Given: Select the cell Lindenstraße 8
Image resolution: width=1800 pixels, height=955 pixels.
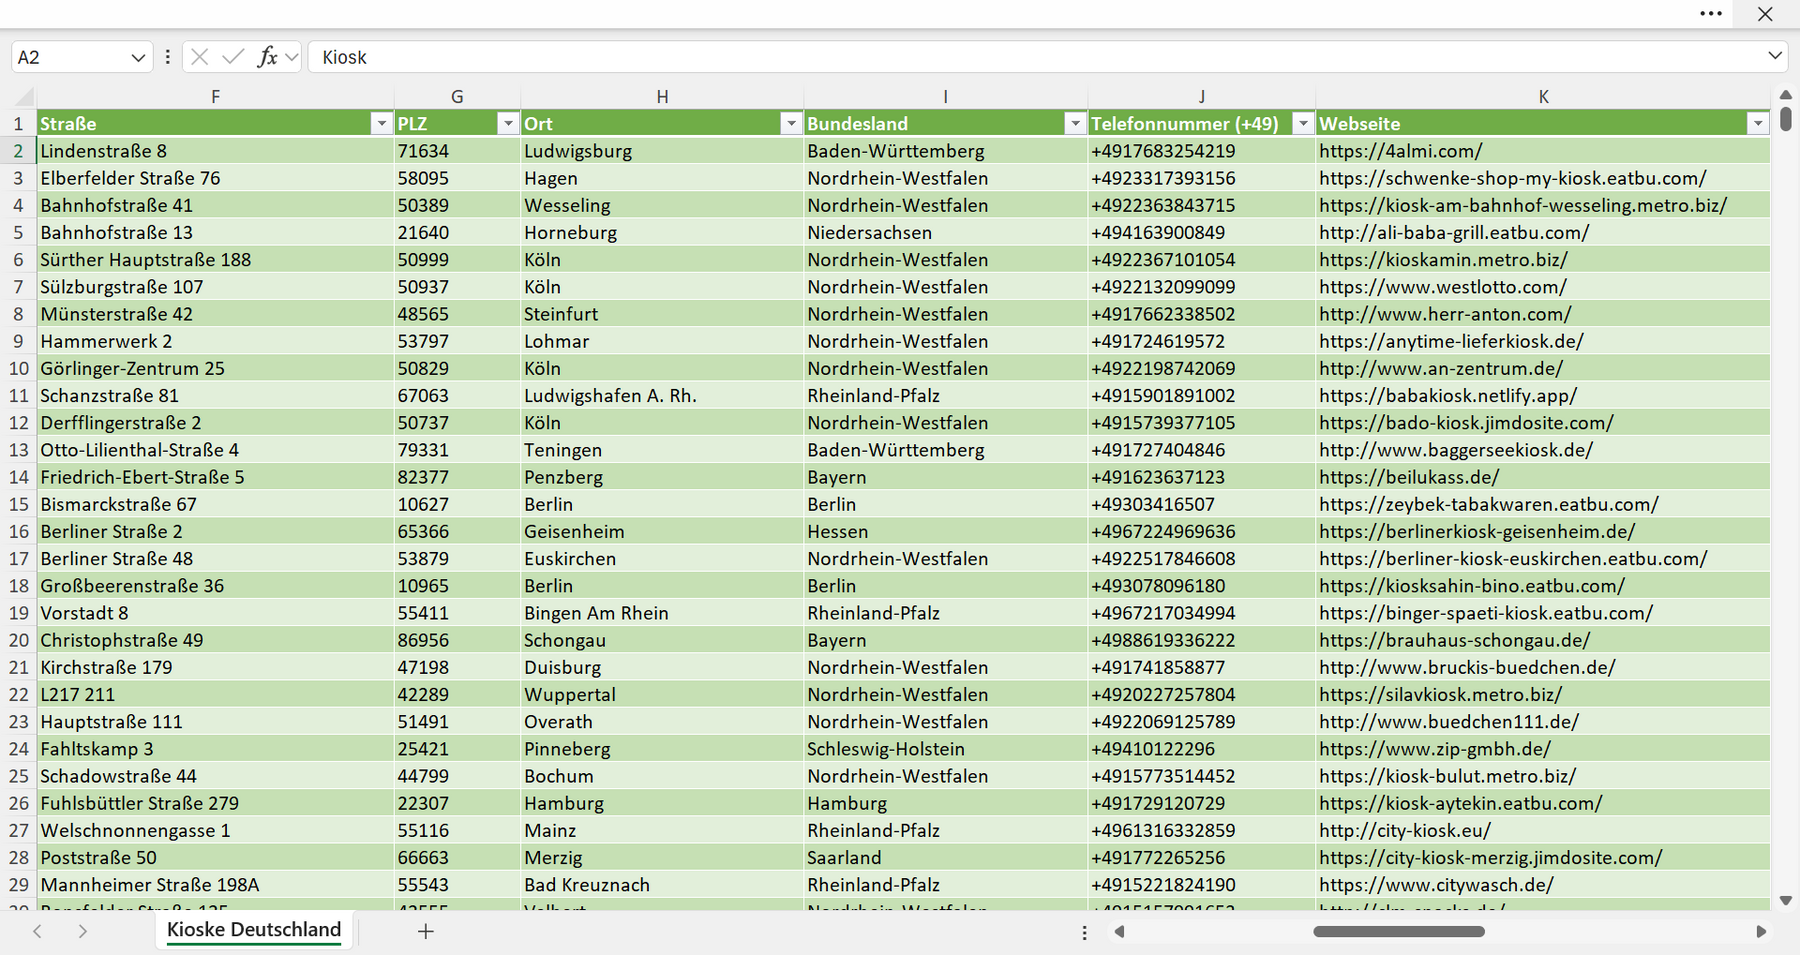Looking at the screenshot, I should pos(215,151).
